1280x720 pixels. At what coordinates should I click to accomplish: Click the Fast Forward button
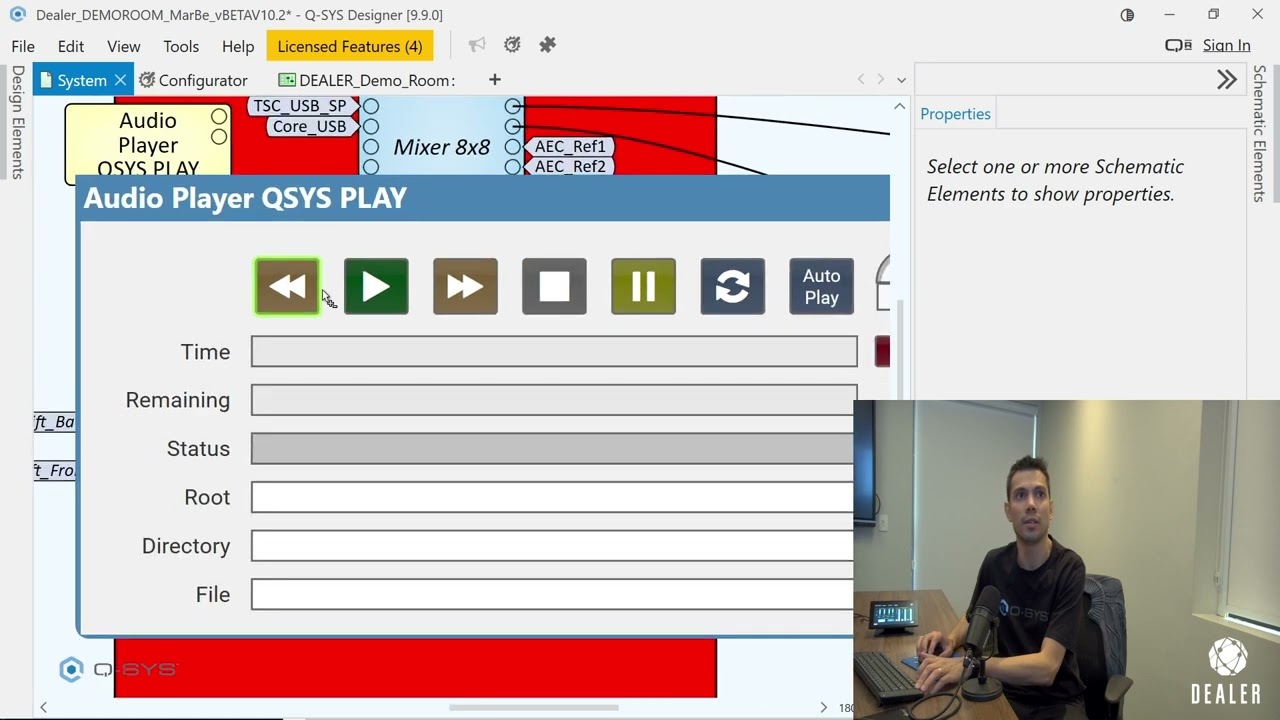[465, 287]
